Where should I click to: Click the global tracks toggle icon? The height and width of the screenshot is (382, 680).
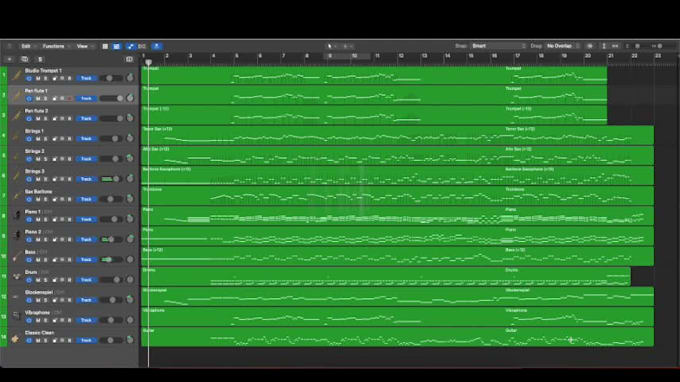pos(129,59)
